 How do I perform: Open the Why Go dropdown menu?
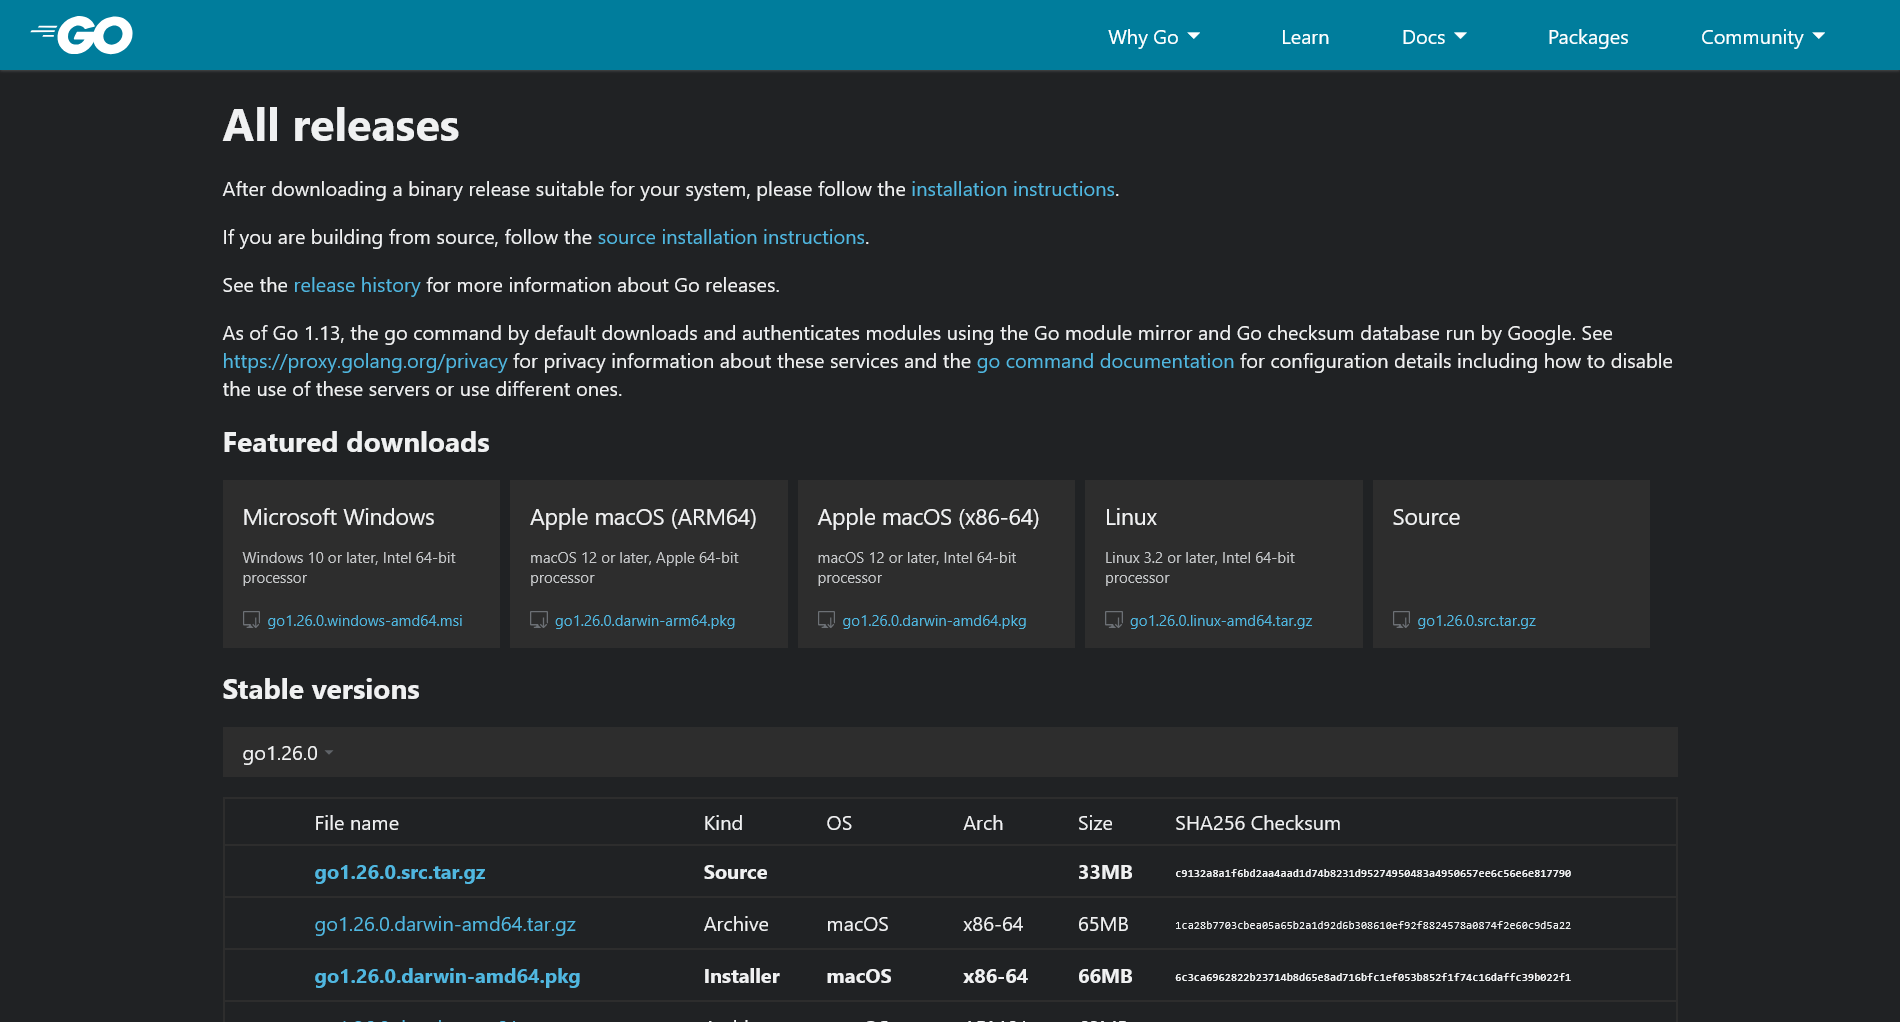click(1153, 37)
